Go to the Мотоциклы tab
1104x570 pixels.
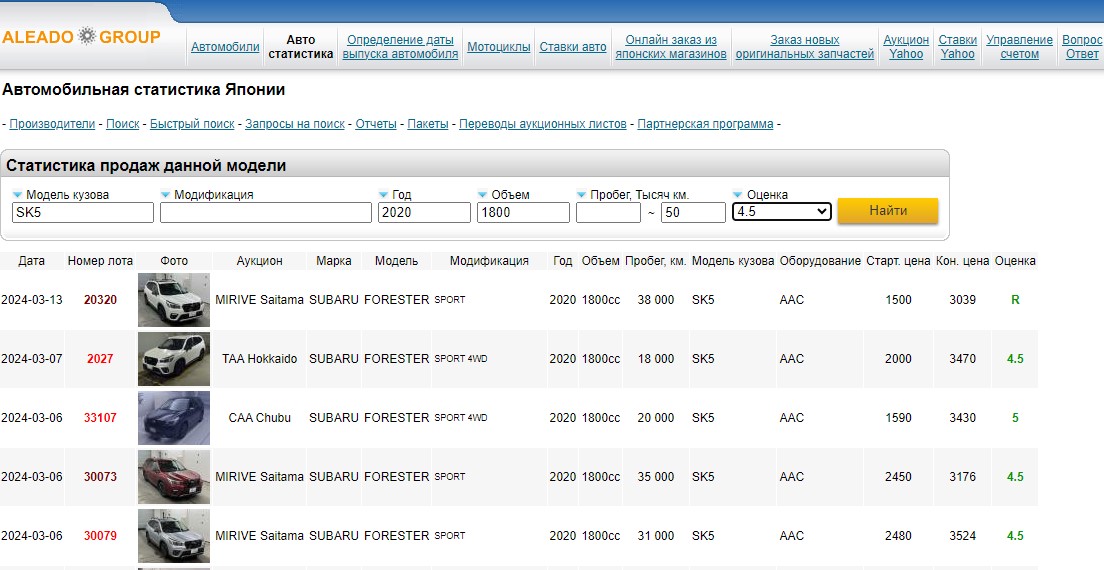point(498,47)
